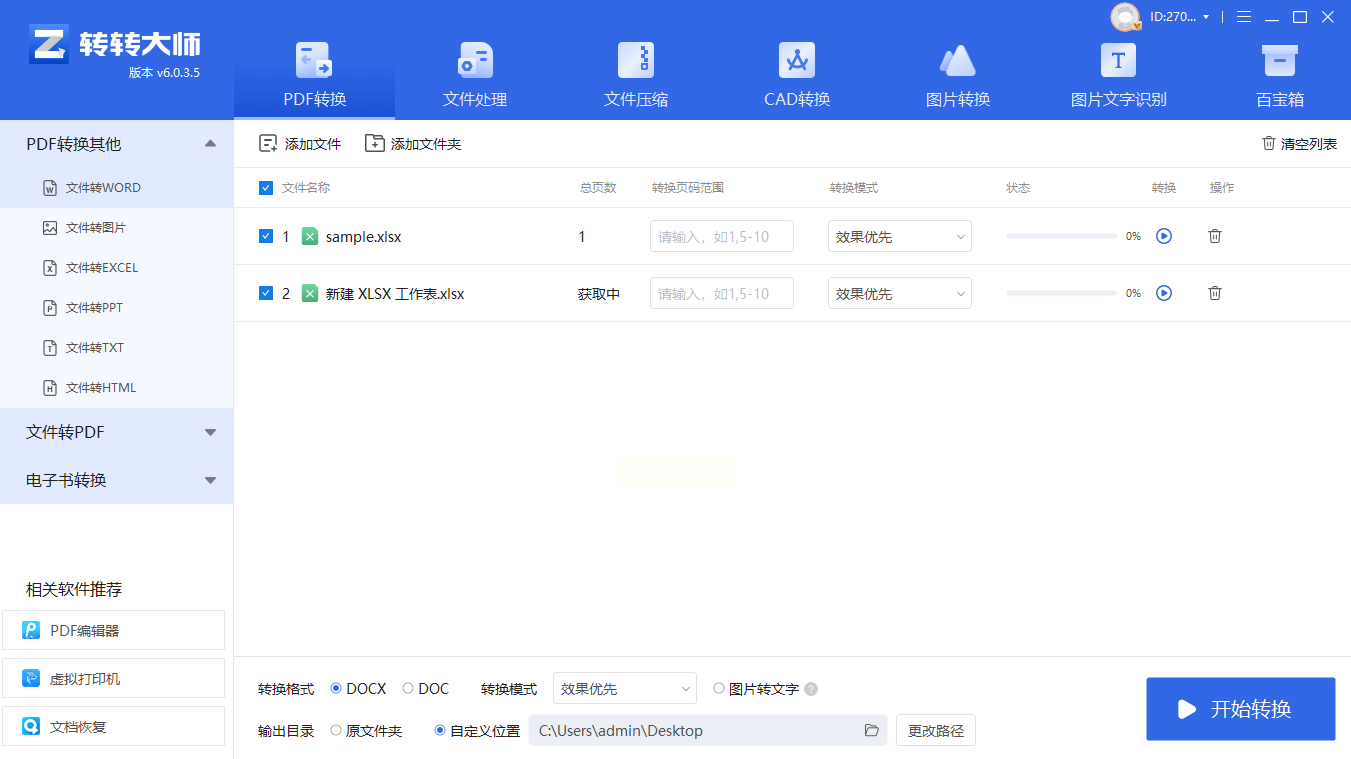Select 文件转EXCEL in the sidebar
This screenshot has width=1351, height=759.
coord(101,268)
